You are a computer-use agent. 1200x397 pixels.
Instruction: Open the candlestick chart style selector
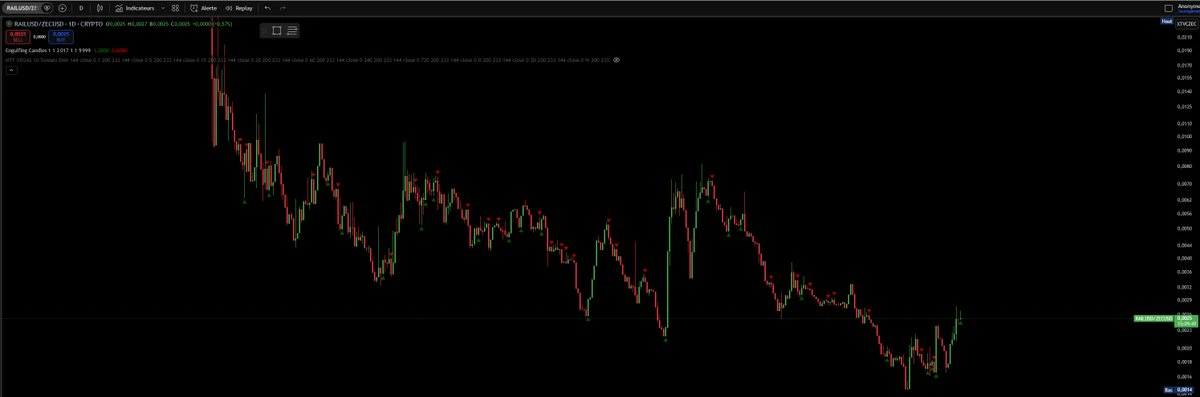[x=100, y=7]
